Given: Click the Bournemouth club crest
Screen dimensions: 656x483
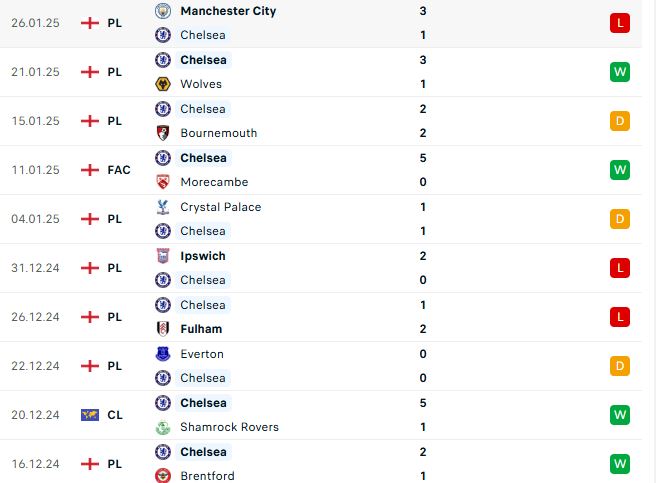Looking at the screenshot, I should (x=163, y=133).
